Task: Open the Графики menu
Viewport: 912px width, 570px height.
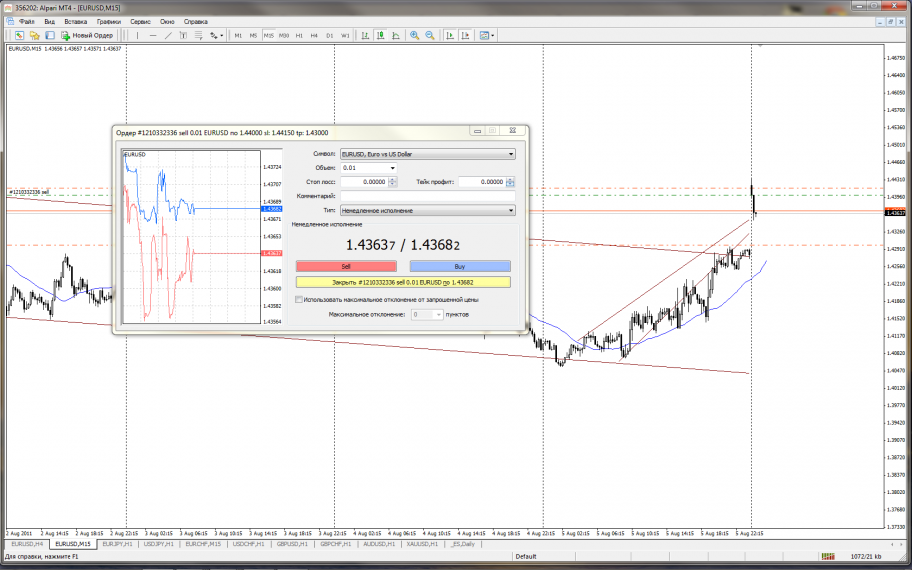Action: (109, 22)
